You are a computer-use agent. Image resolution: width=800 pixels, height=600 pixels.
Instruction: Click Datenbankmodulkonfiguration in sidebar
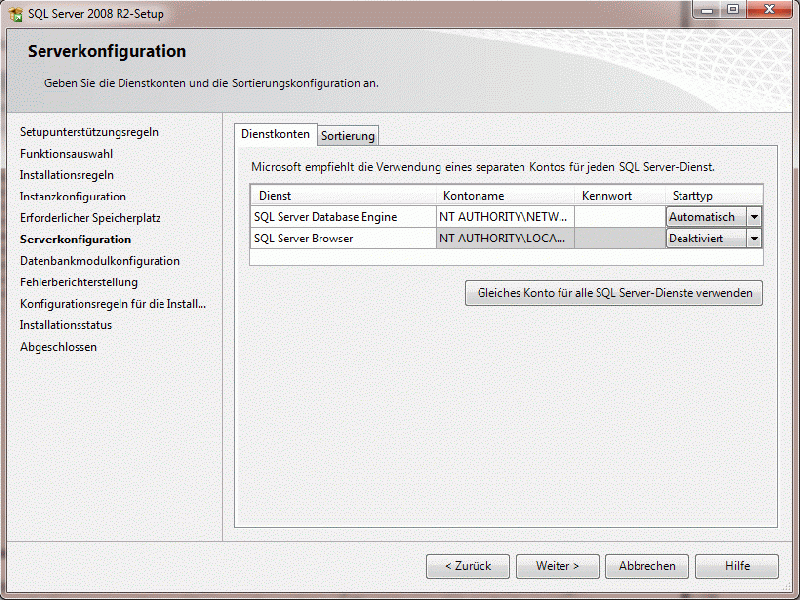click(100, 261)
